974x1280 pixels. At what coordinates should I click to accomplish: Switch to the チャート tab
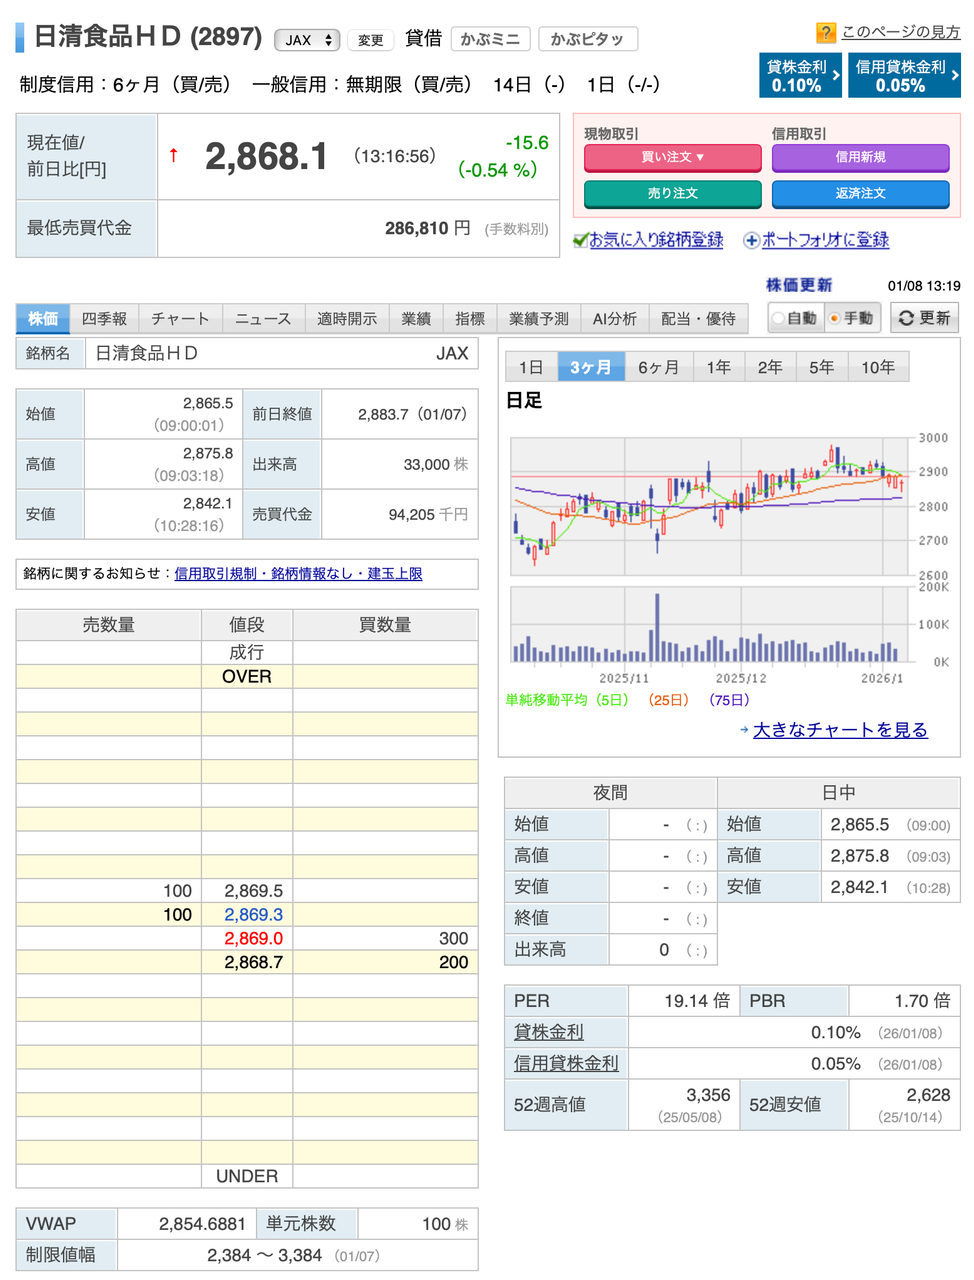(180, 318)
